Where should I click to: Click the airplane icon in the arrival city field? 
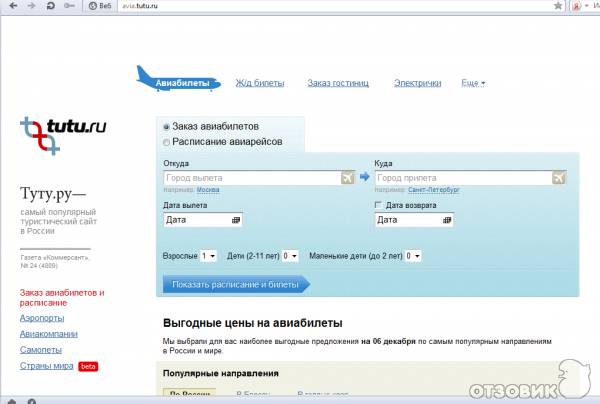tap(558, 178)
